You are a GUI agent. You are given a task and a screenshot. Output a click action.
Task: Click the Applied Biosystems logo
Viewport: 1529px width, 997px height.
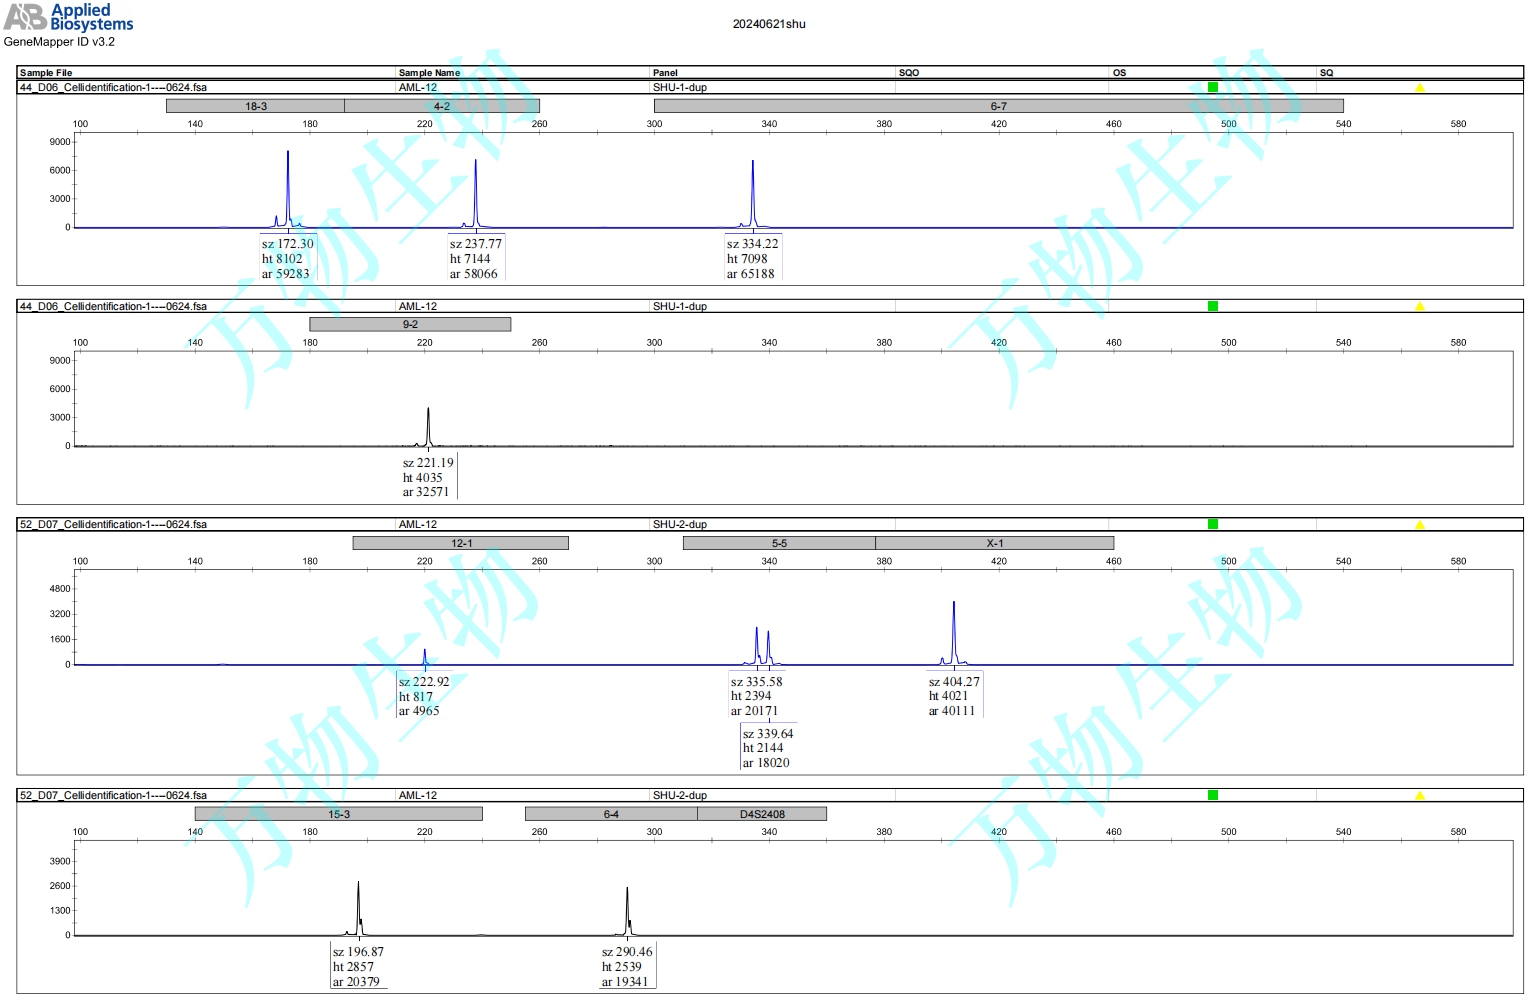(x=68, y=18)
